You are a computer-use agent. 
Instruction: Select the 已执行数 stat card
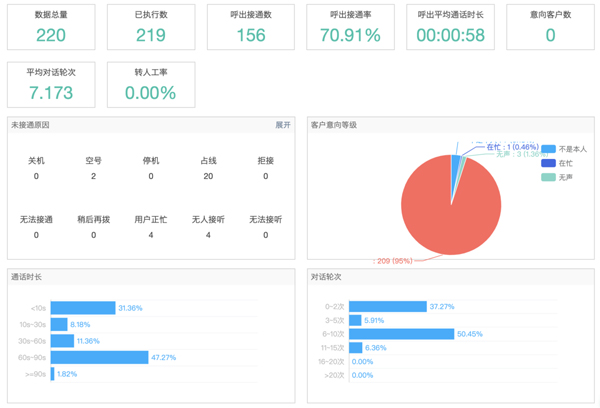(151, 27)
